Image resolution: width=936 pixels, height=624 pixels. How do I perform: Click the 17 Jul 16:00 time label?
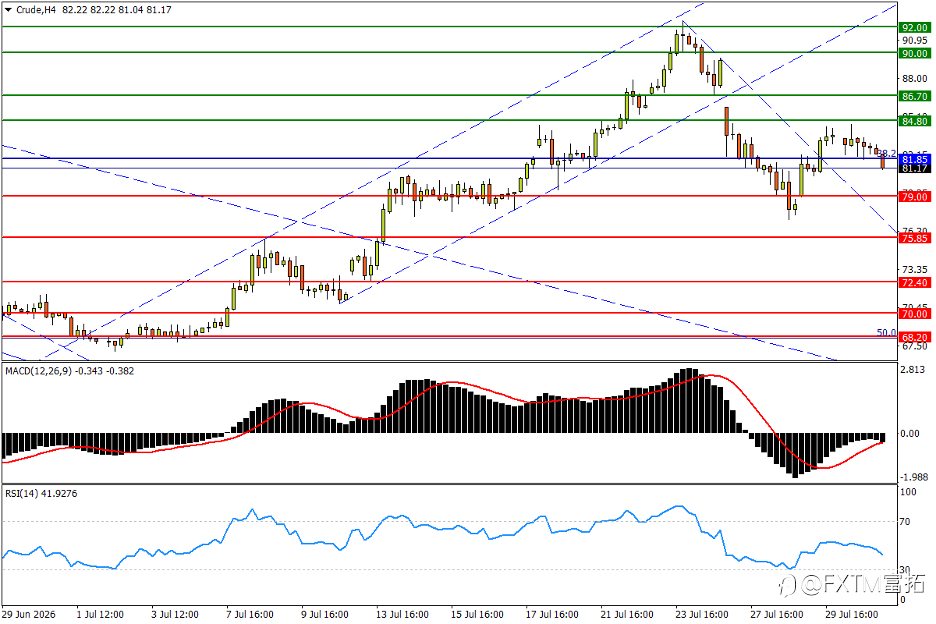(552, 614)
